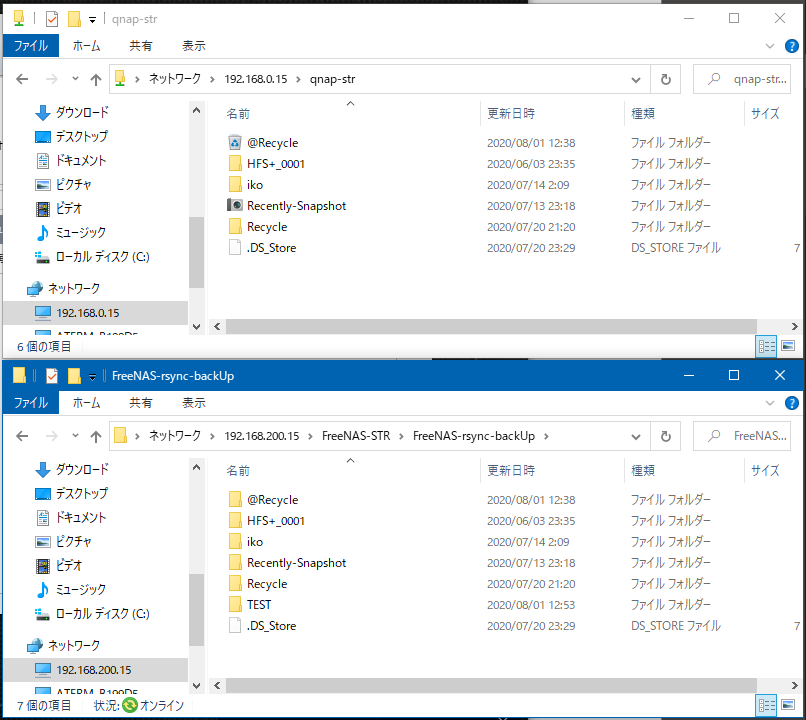Select .DS_Store file name in FreeNAS-rsync-backUp window
806x720 pixels.
coord(271,625)
